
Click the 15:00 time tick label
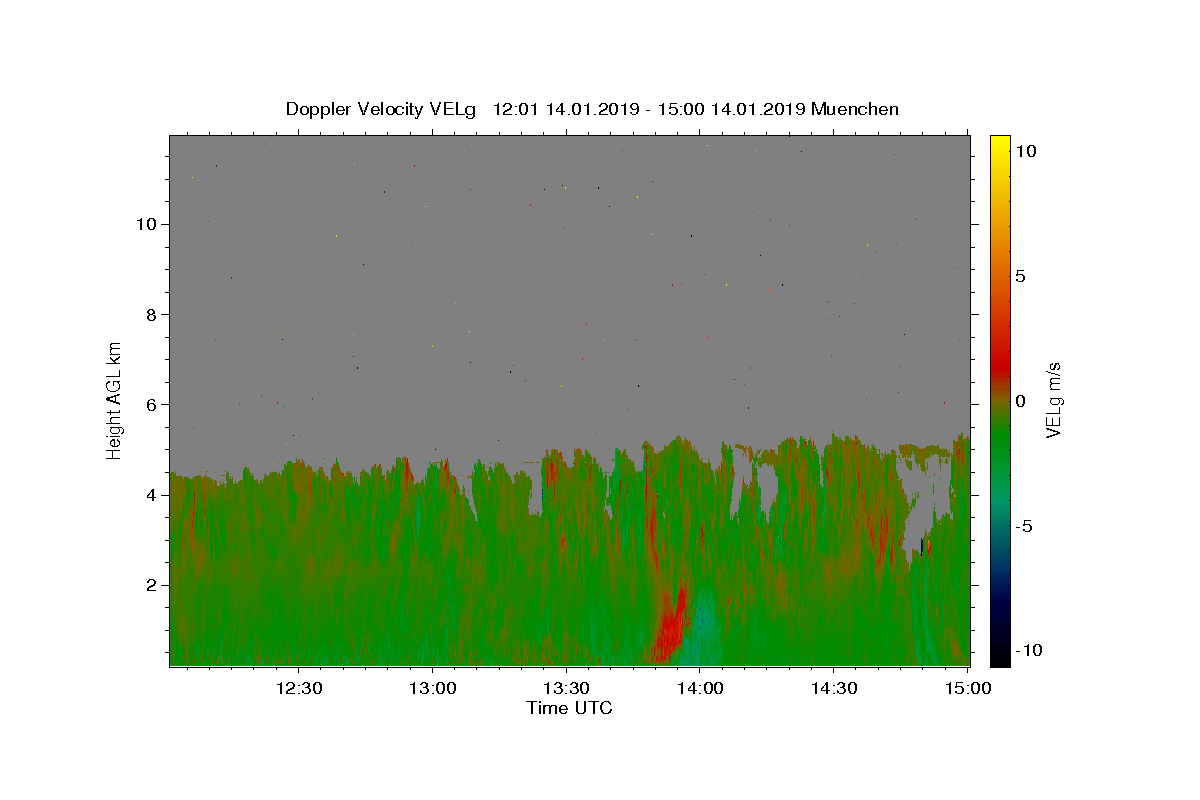tap(966, 688)
